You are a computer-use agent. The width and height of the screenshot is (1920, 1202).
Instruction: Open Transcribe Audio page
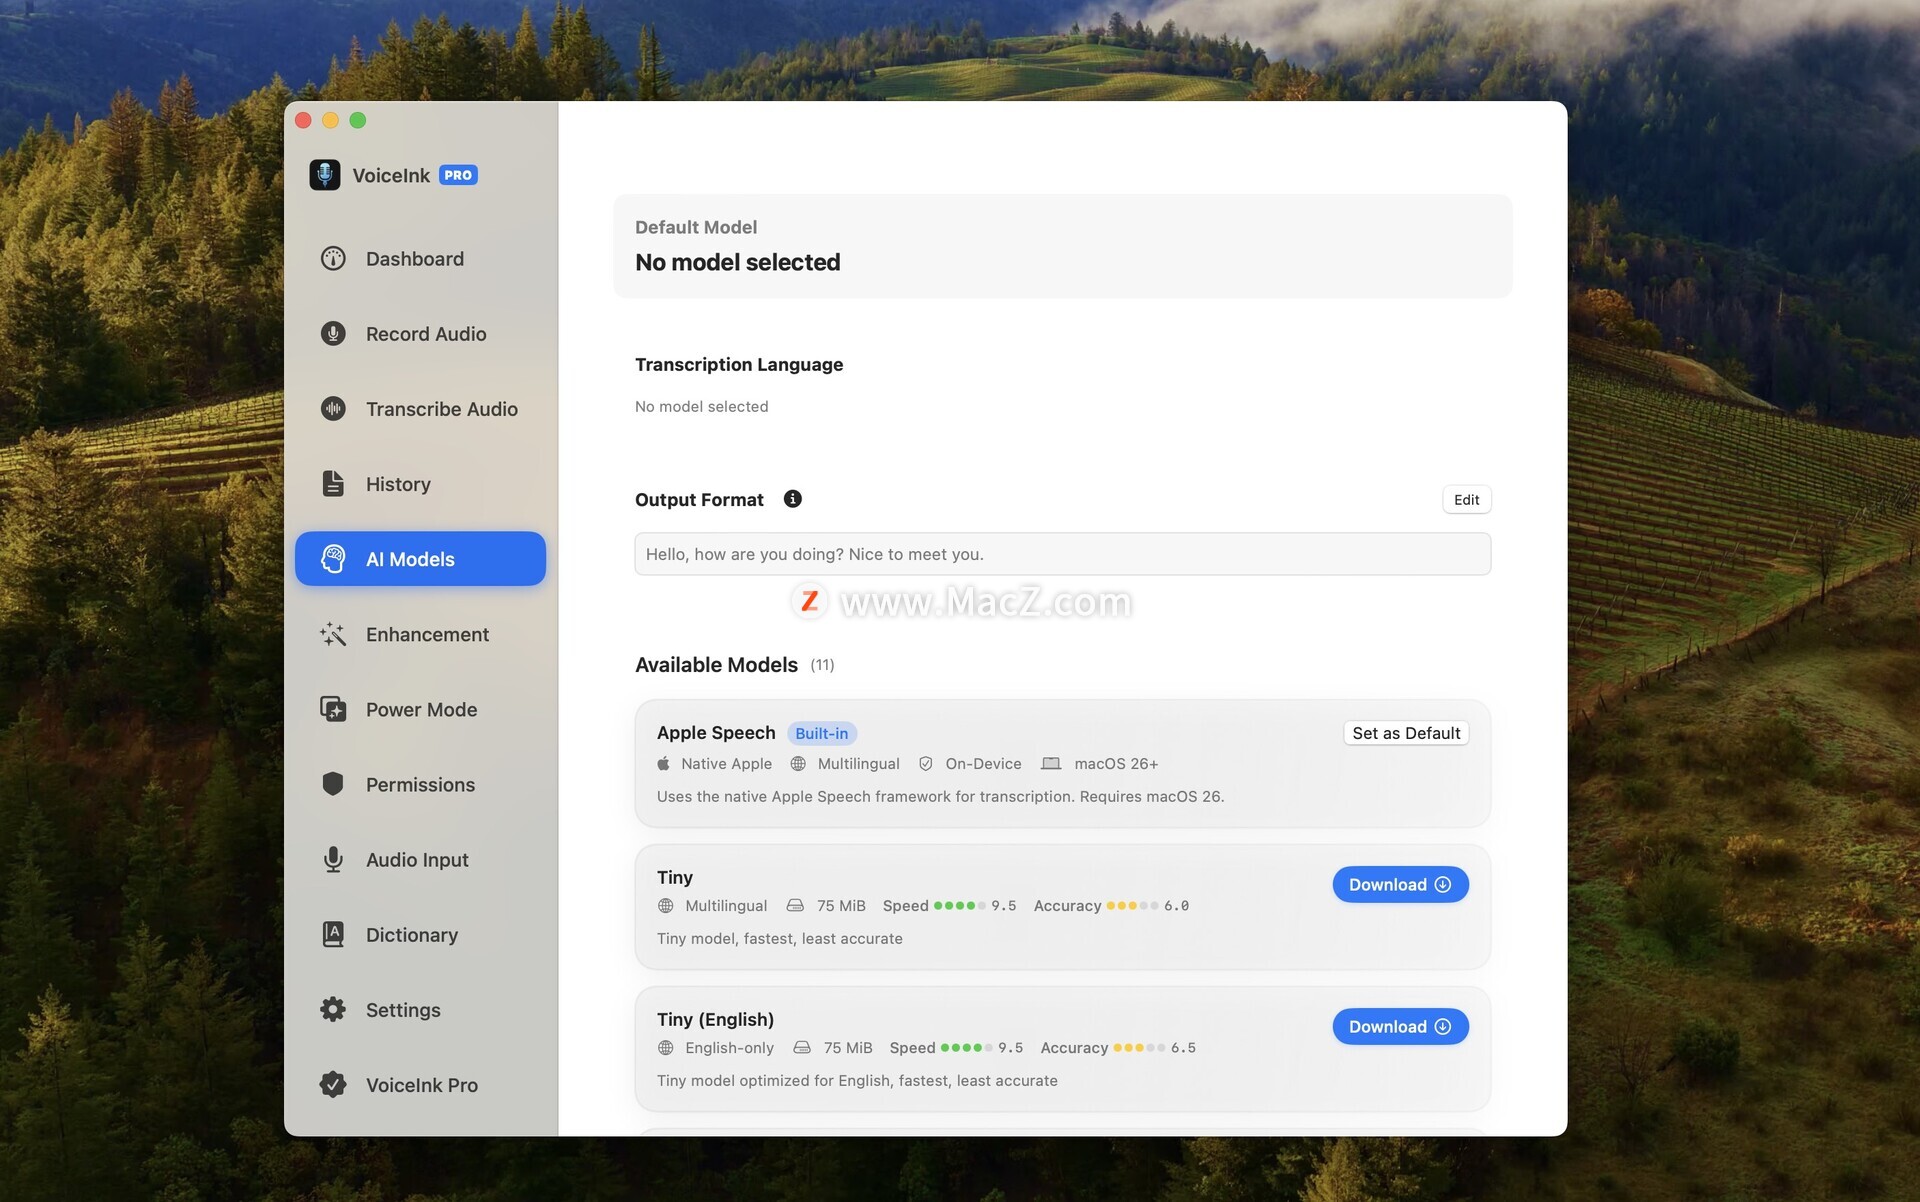[420, 409]
